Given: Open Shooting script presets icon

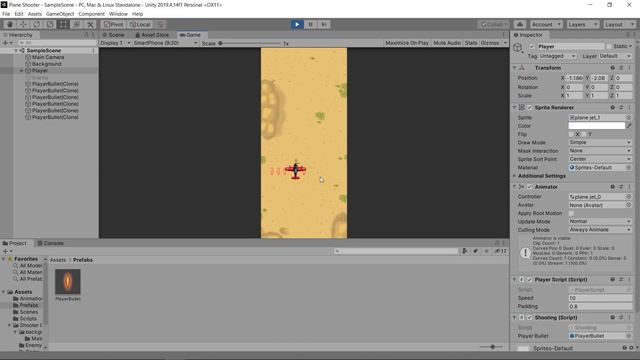Looking at the screenshot, I should pyautogui.click(x=621, y=318).
